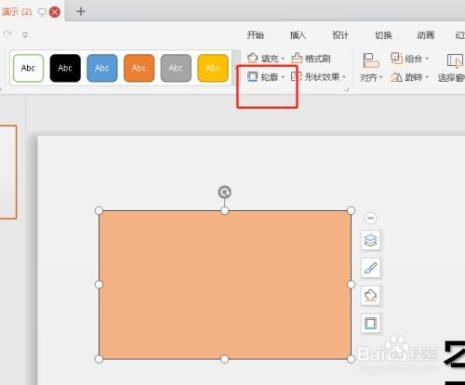Switch to the Insert (插入) tab
Image resolution: width=465 pixels, height=385 pixels.
[298, 35]
